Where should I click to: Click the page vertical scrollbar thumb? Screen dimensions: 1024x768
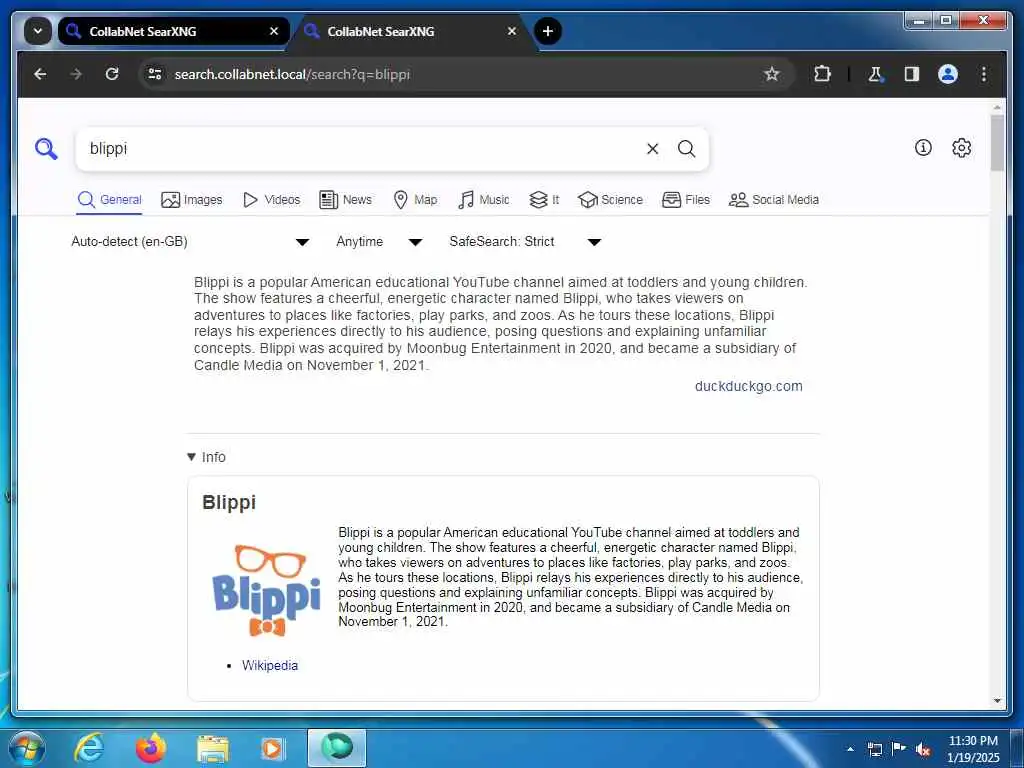[x=997, y=142]
